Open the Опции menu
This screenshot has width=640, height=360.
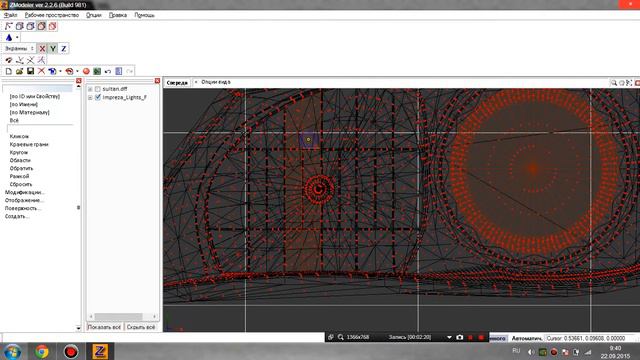point(93,15)
